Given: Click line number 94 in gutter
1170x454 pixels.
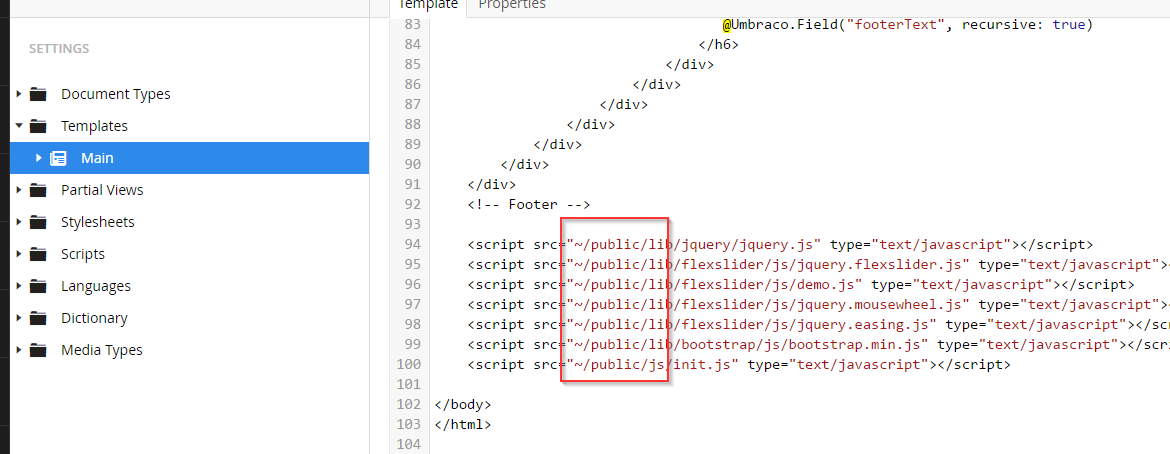Looking at the screenshot, I should tap(412, 244).
